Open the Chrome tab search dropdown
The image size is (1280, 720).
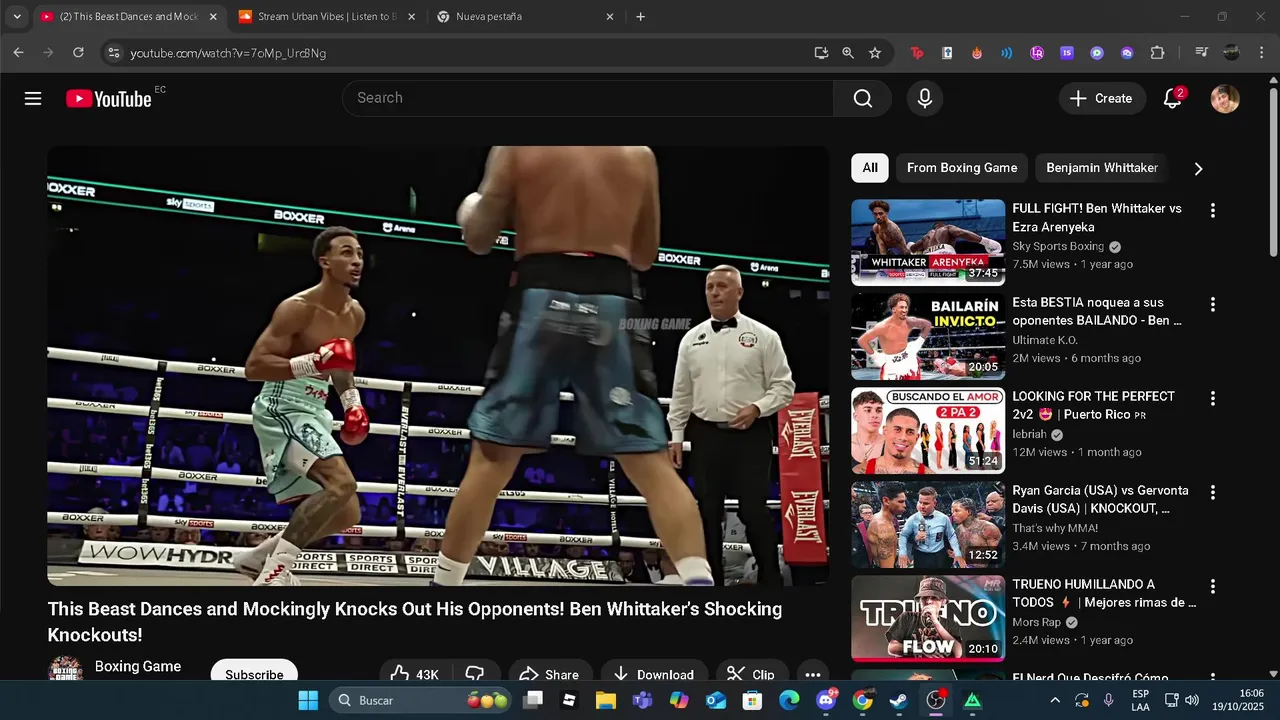(17, 17)
